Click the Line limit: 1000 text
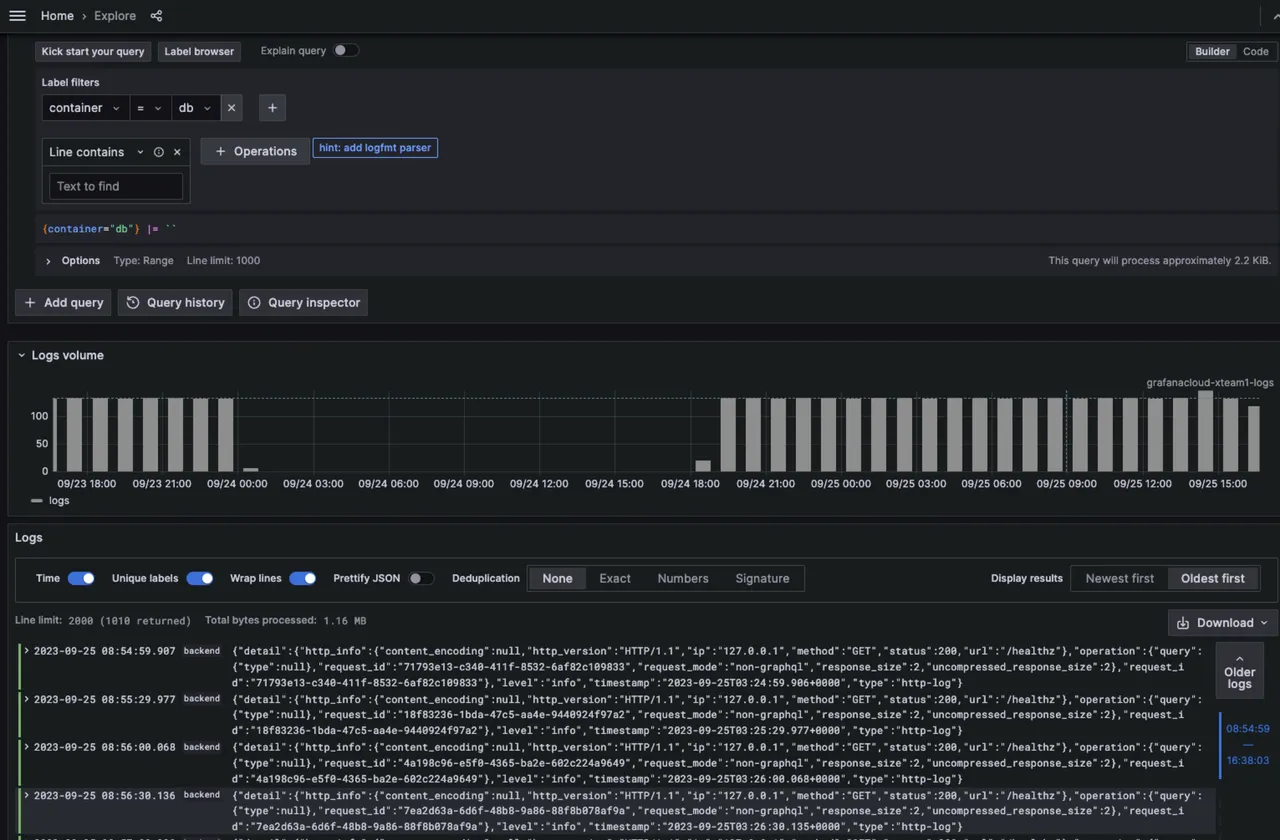The height and width of the screenshot is (840, 1280). (x=223, y=261)
